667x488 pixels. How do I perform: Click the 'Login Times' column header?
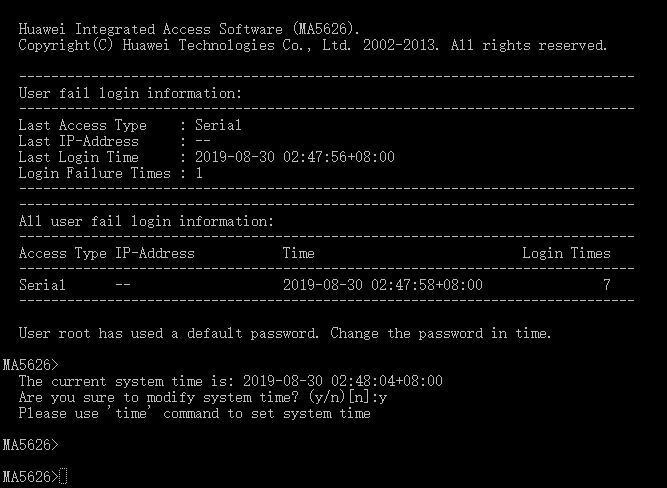point(566,253)
